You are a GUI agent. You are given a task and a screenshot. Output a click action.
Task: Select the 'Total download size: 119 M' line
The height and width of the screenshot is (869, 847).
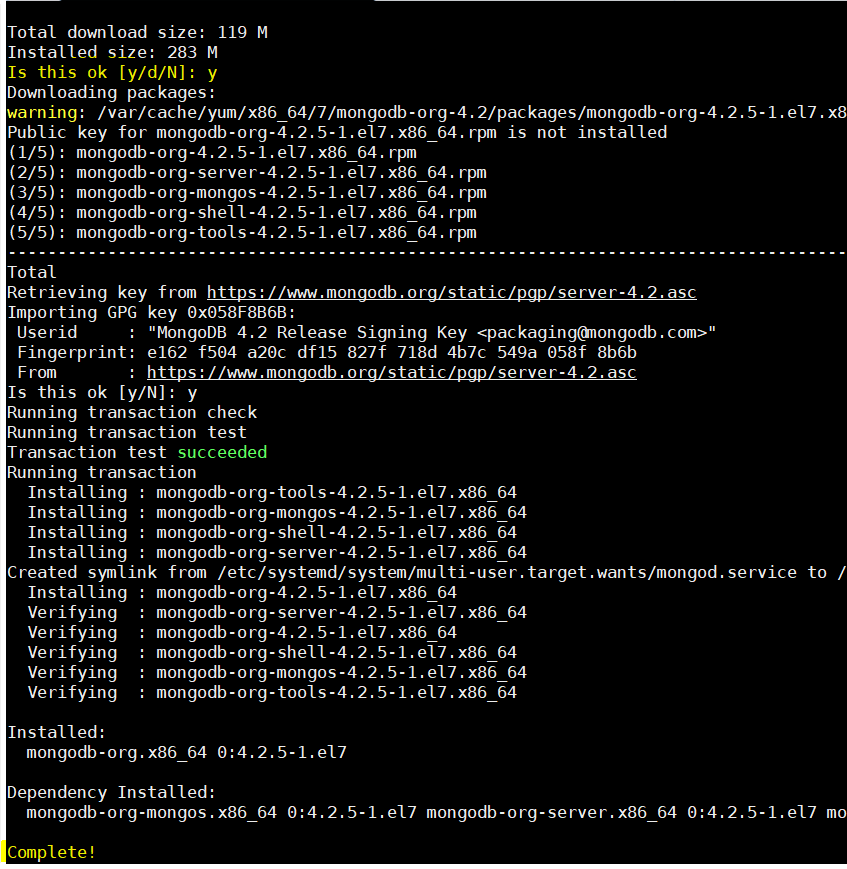click(137, 33)
